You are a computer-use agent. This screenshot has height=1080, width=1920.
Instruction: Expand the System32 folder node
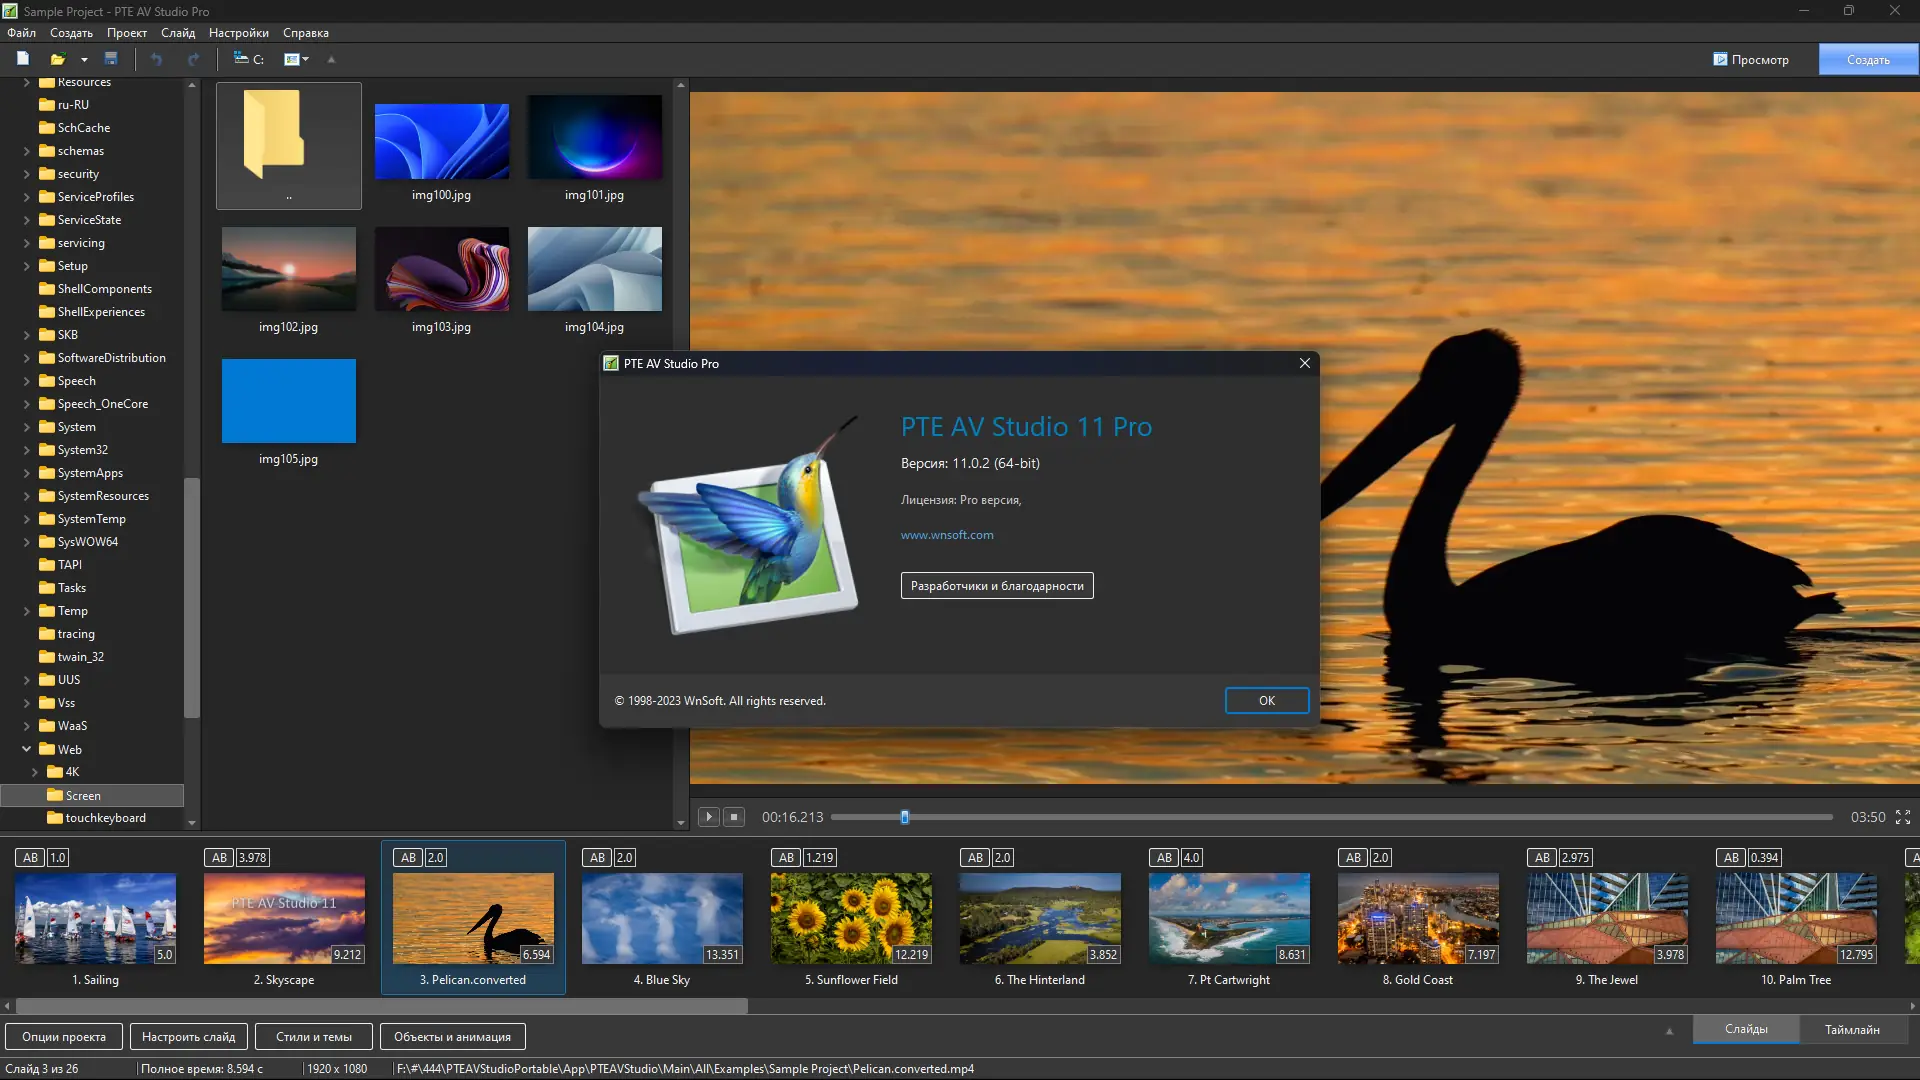pyautogui.click(x=27, y=450)
